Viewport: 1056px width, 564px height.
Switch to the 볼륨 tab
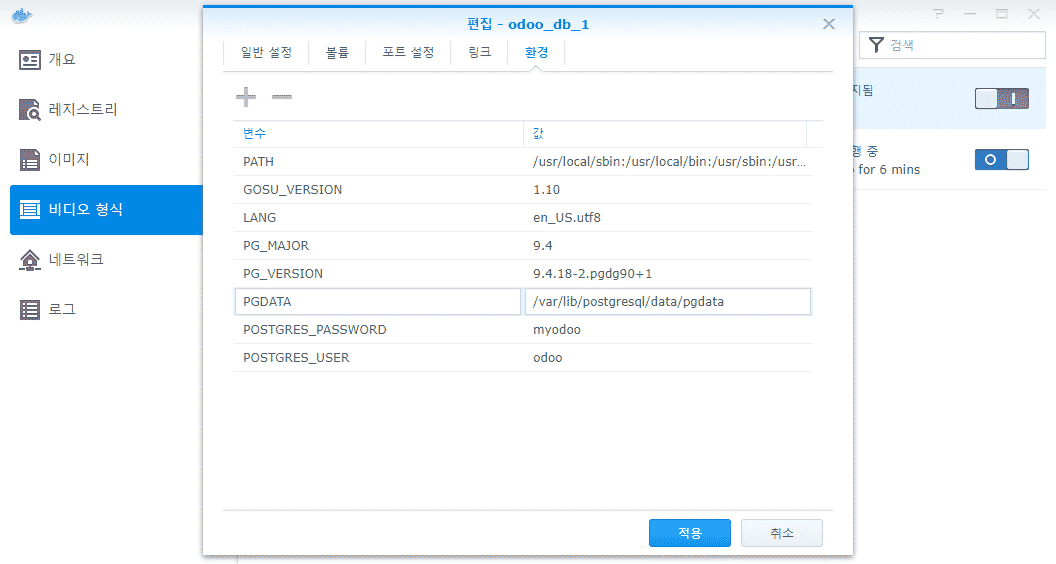[x=337, y=53]
